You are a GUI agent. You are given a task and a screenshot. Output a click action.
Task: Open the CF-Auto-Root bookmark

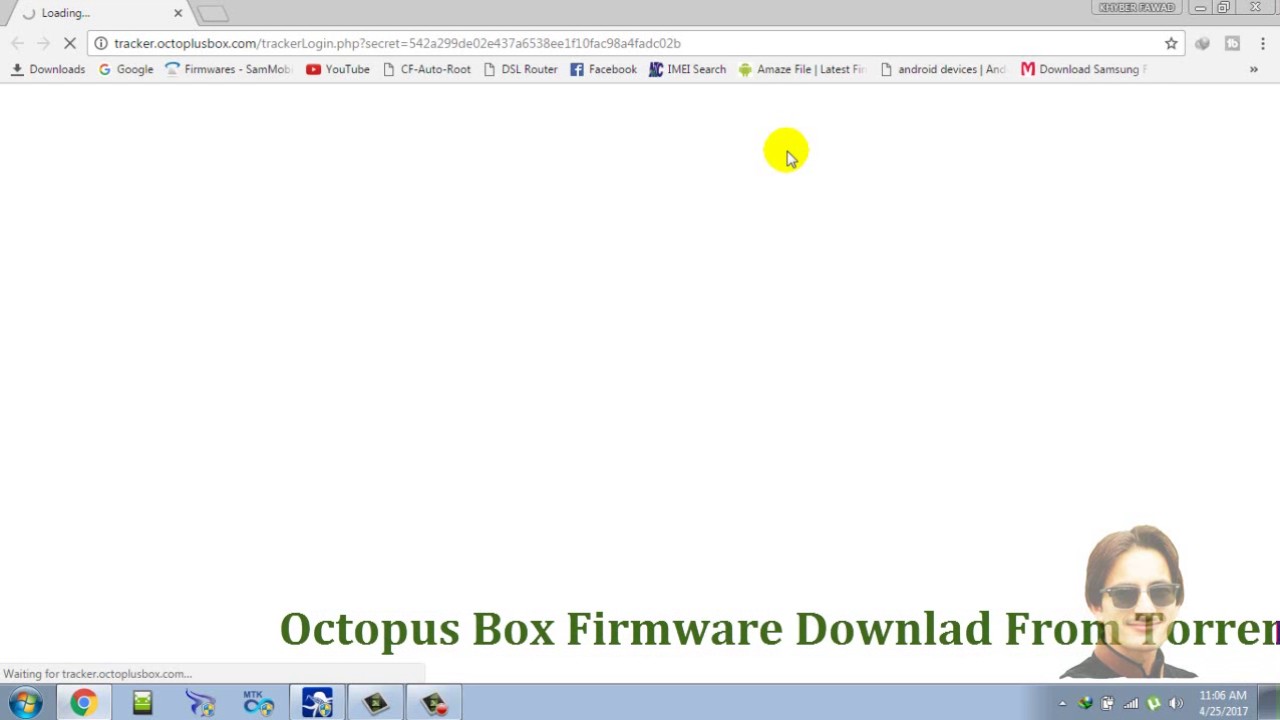coord(426,69)
